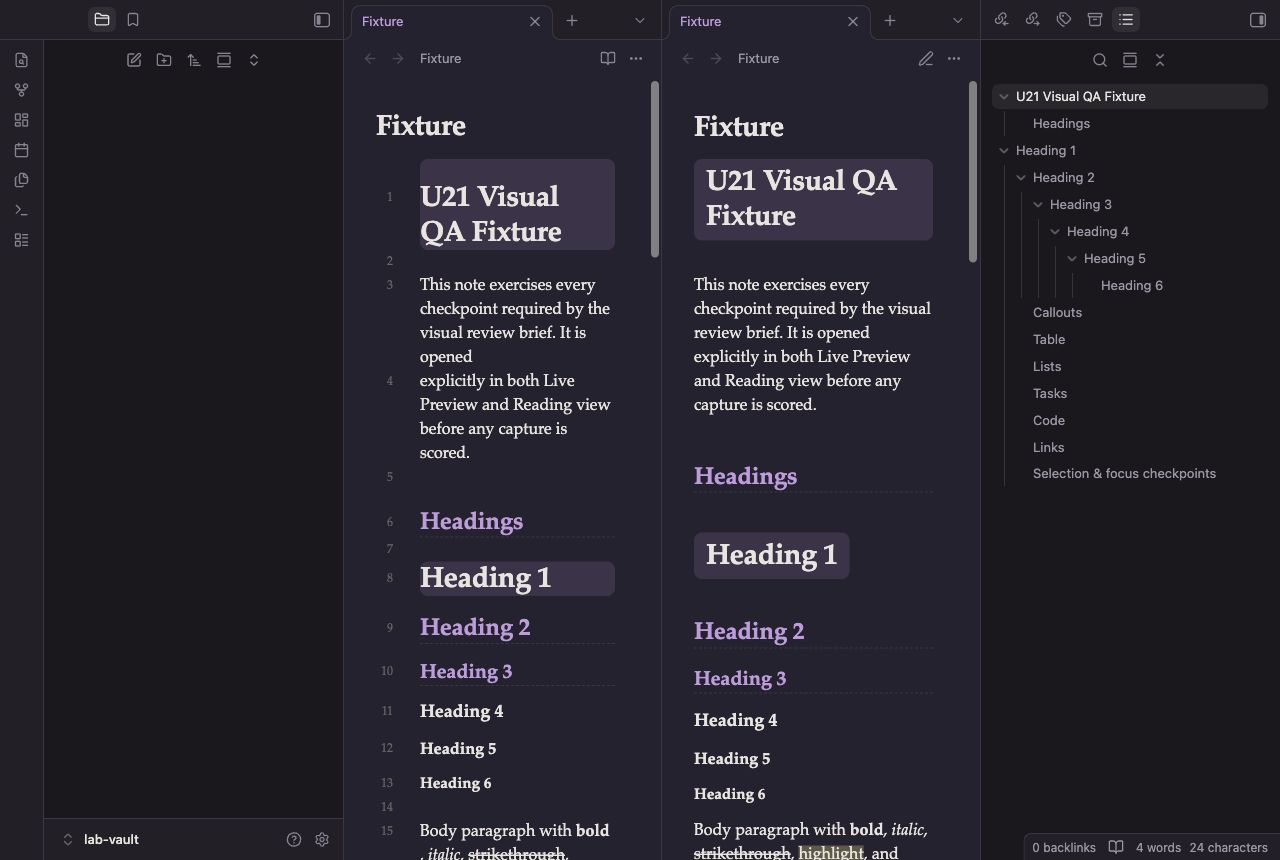This screenshot has width=1280, height=860.
Task: Click 0 backlinks in status bar
Action: click(1064, 848)
